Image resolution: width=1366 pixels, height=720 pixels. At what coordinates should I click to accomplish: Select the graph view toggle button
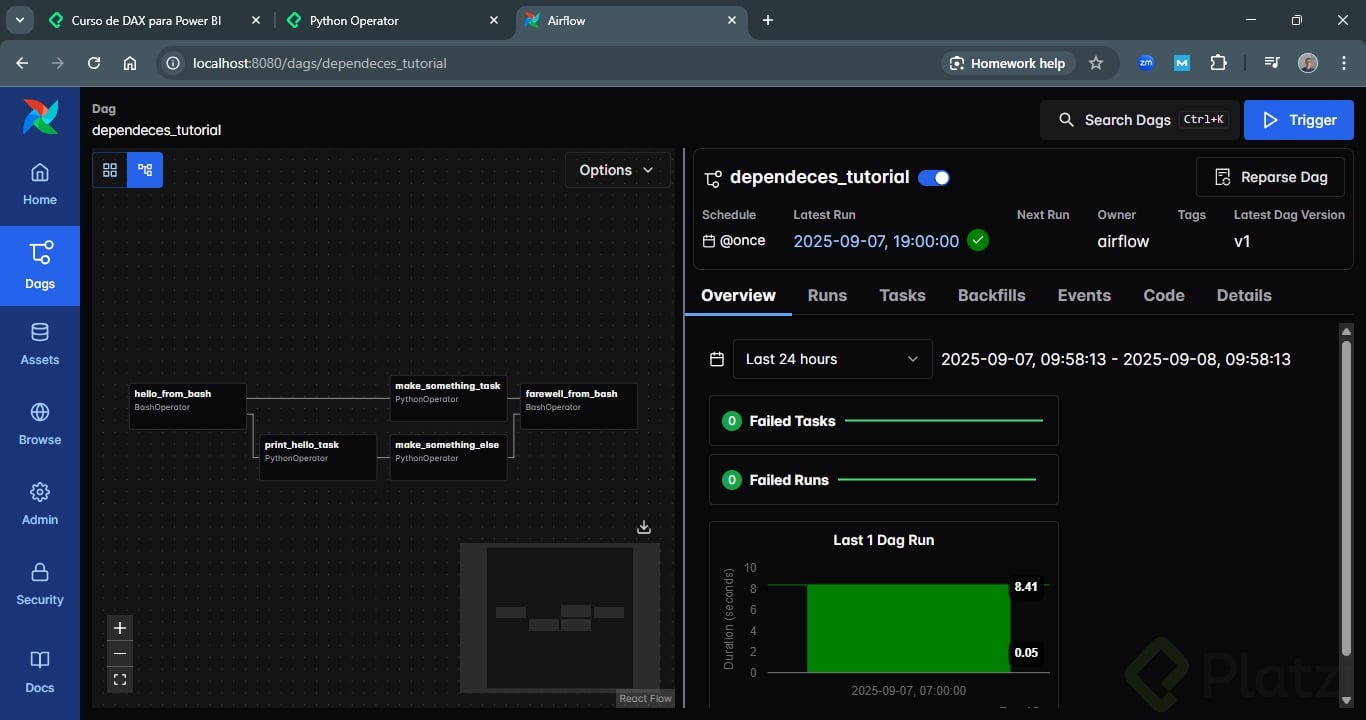(145, 170)
